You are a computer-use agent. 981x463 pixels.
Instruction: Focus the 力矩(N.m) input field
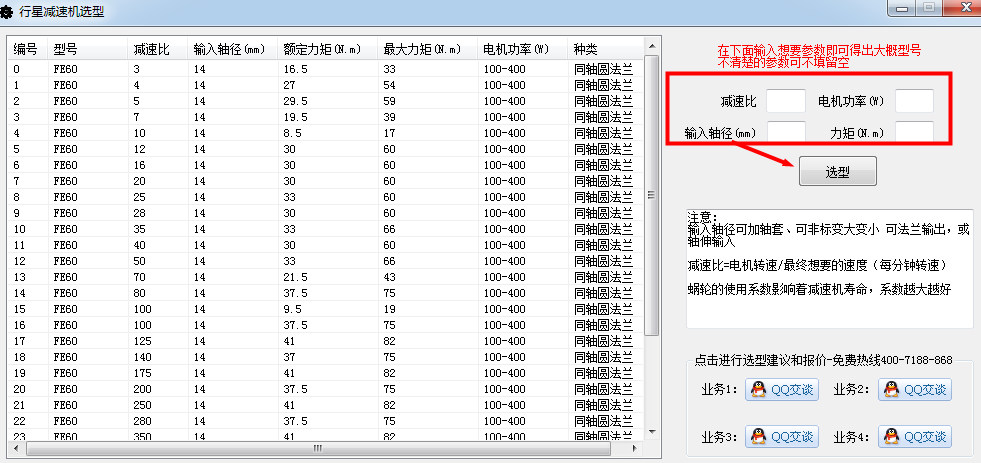[914, 132]
